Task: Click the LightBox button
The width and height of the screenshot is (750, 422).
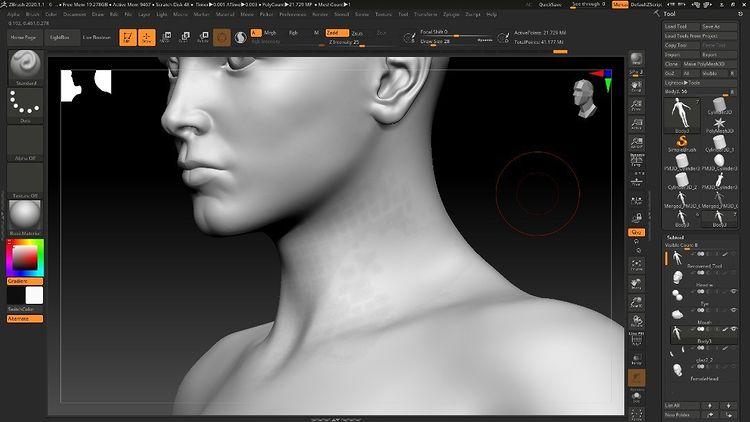Action: tap(59, 37)
